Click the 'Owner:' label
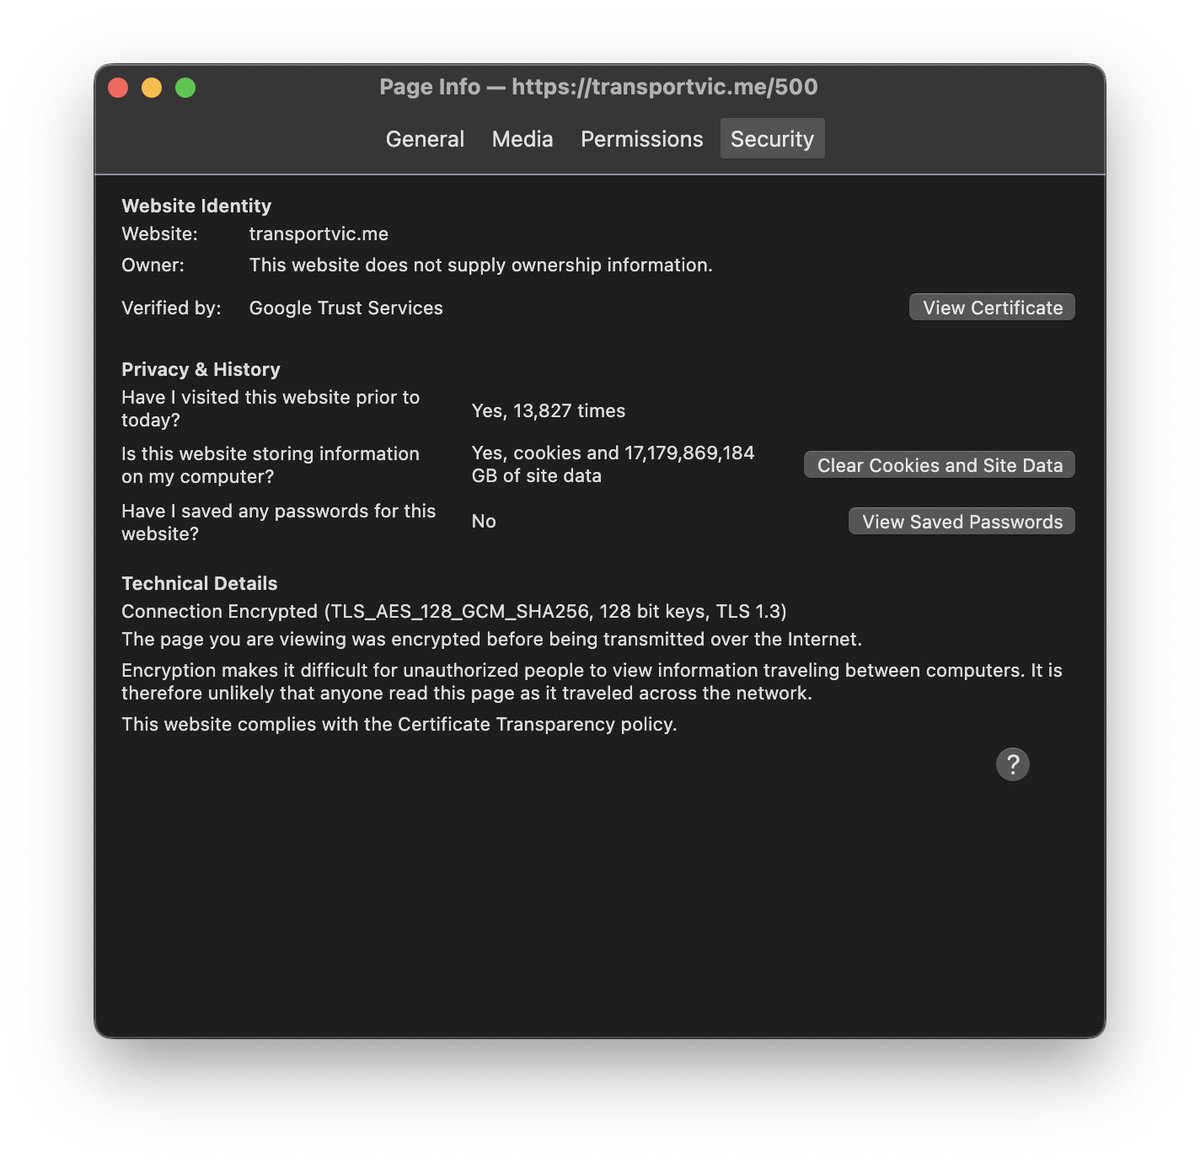Image resolution: width=1200 pixels, height=1163 pixels. 153,265
